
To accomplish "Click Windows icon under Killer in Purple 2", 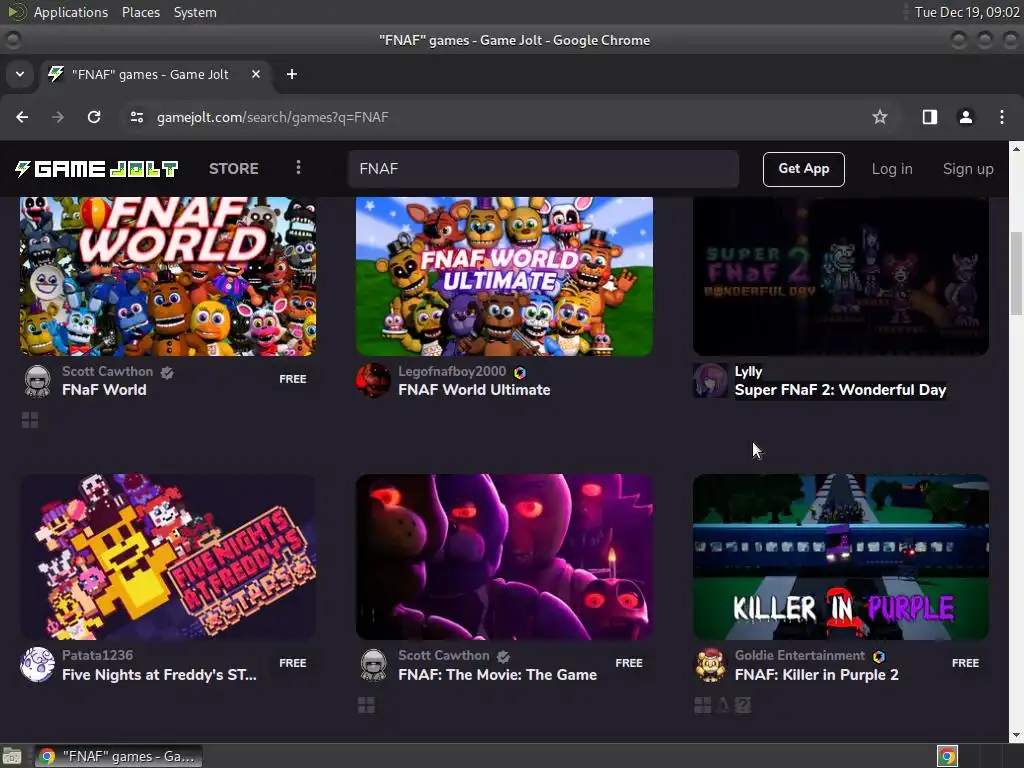I will click(x=703, y=705).
